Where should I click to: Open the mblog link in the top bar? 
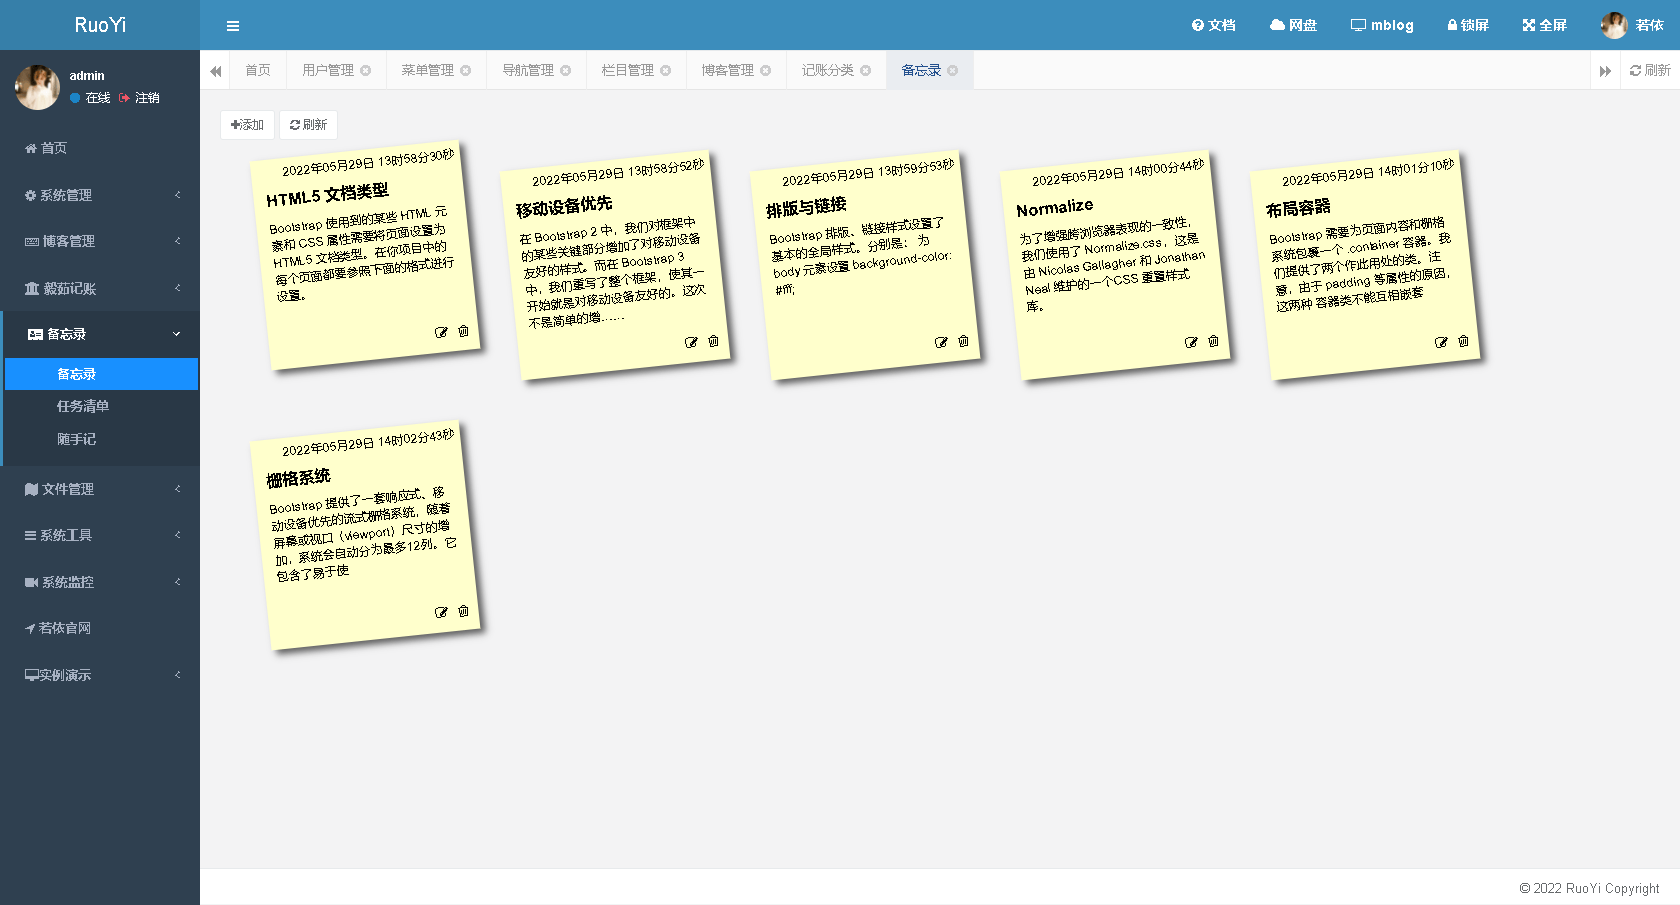(1382, 25)
